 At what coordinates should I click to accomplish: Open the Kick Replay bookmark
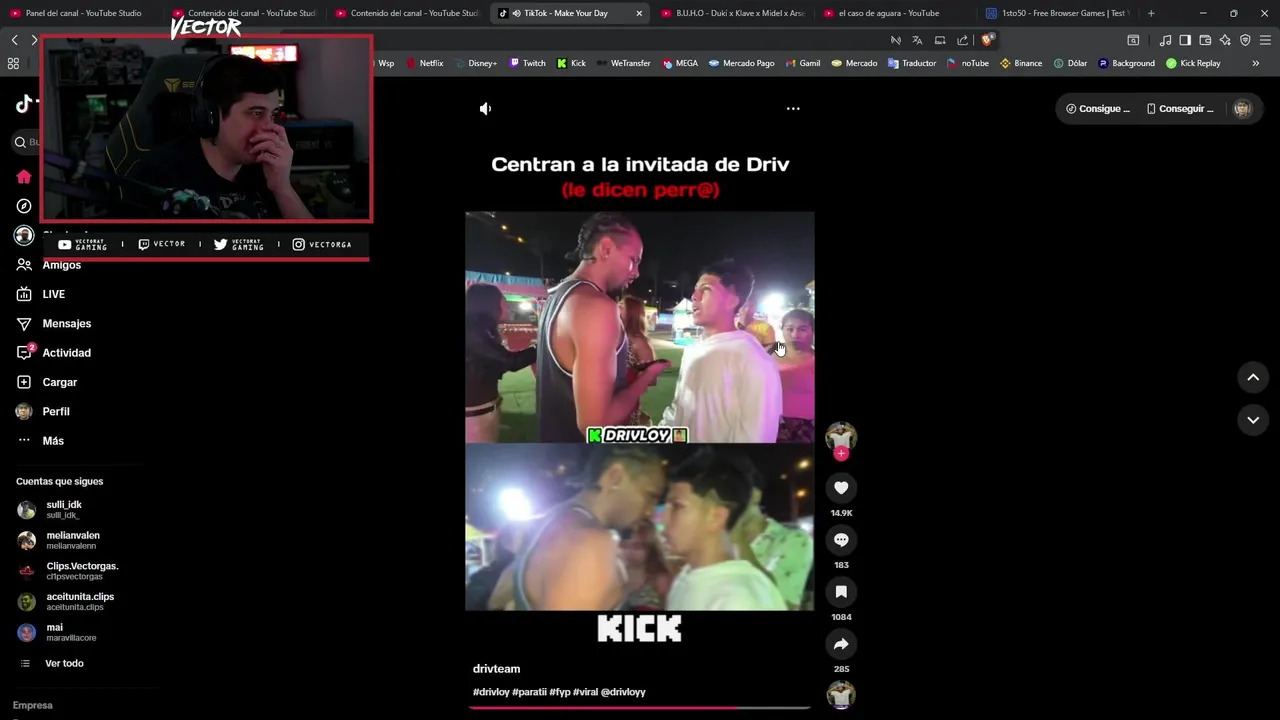tap(1193, 63)
